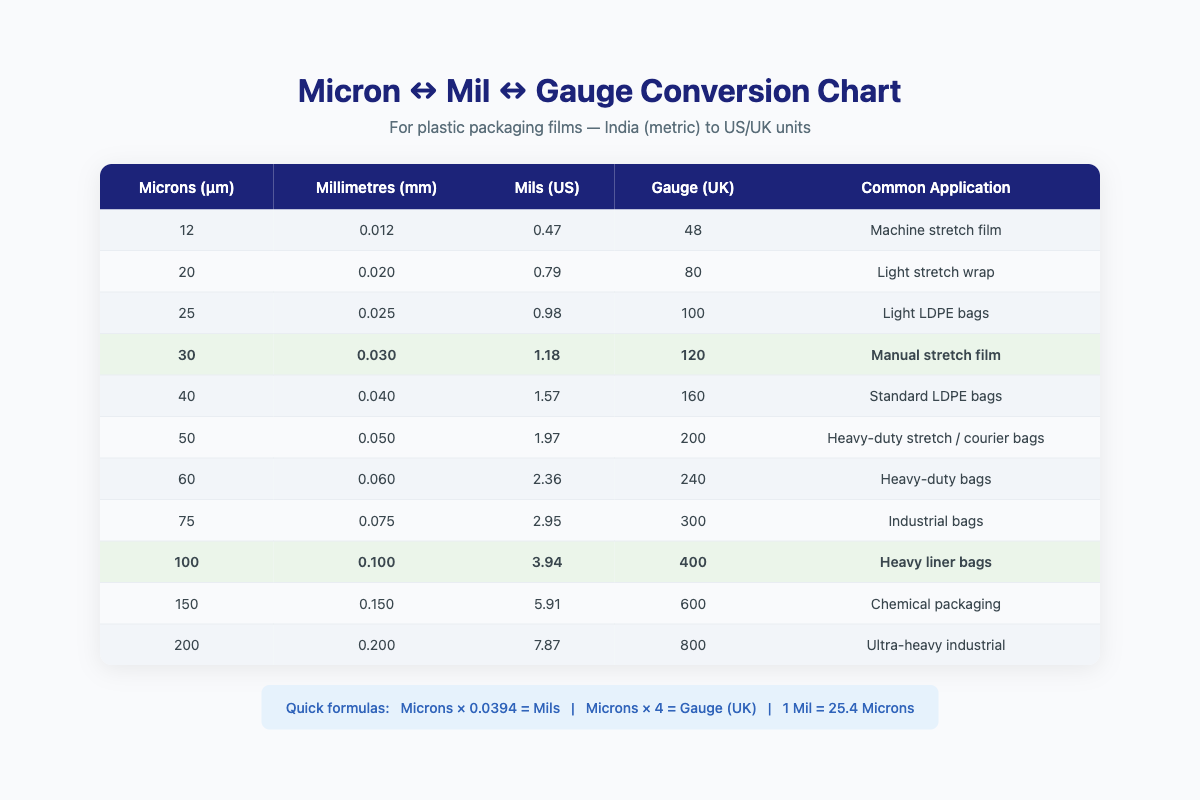This screenshot has width=1200, height=800.
Task: Click the 25 microns cell
Action: click(187, 313)
